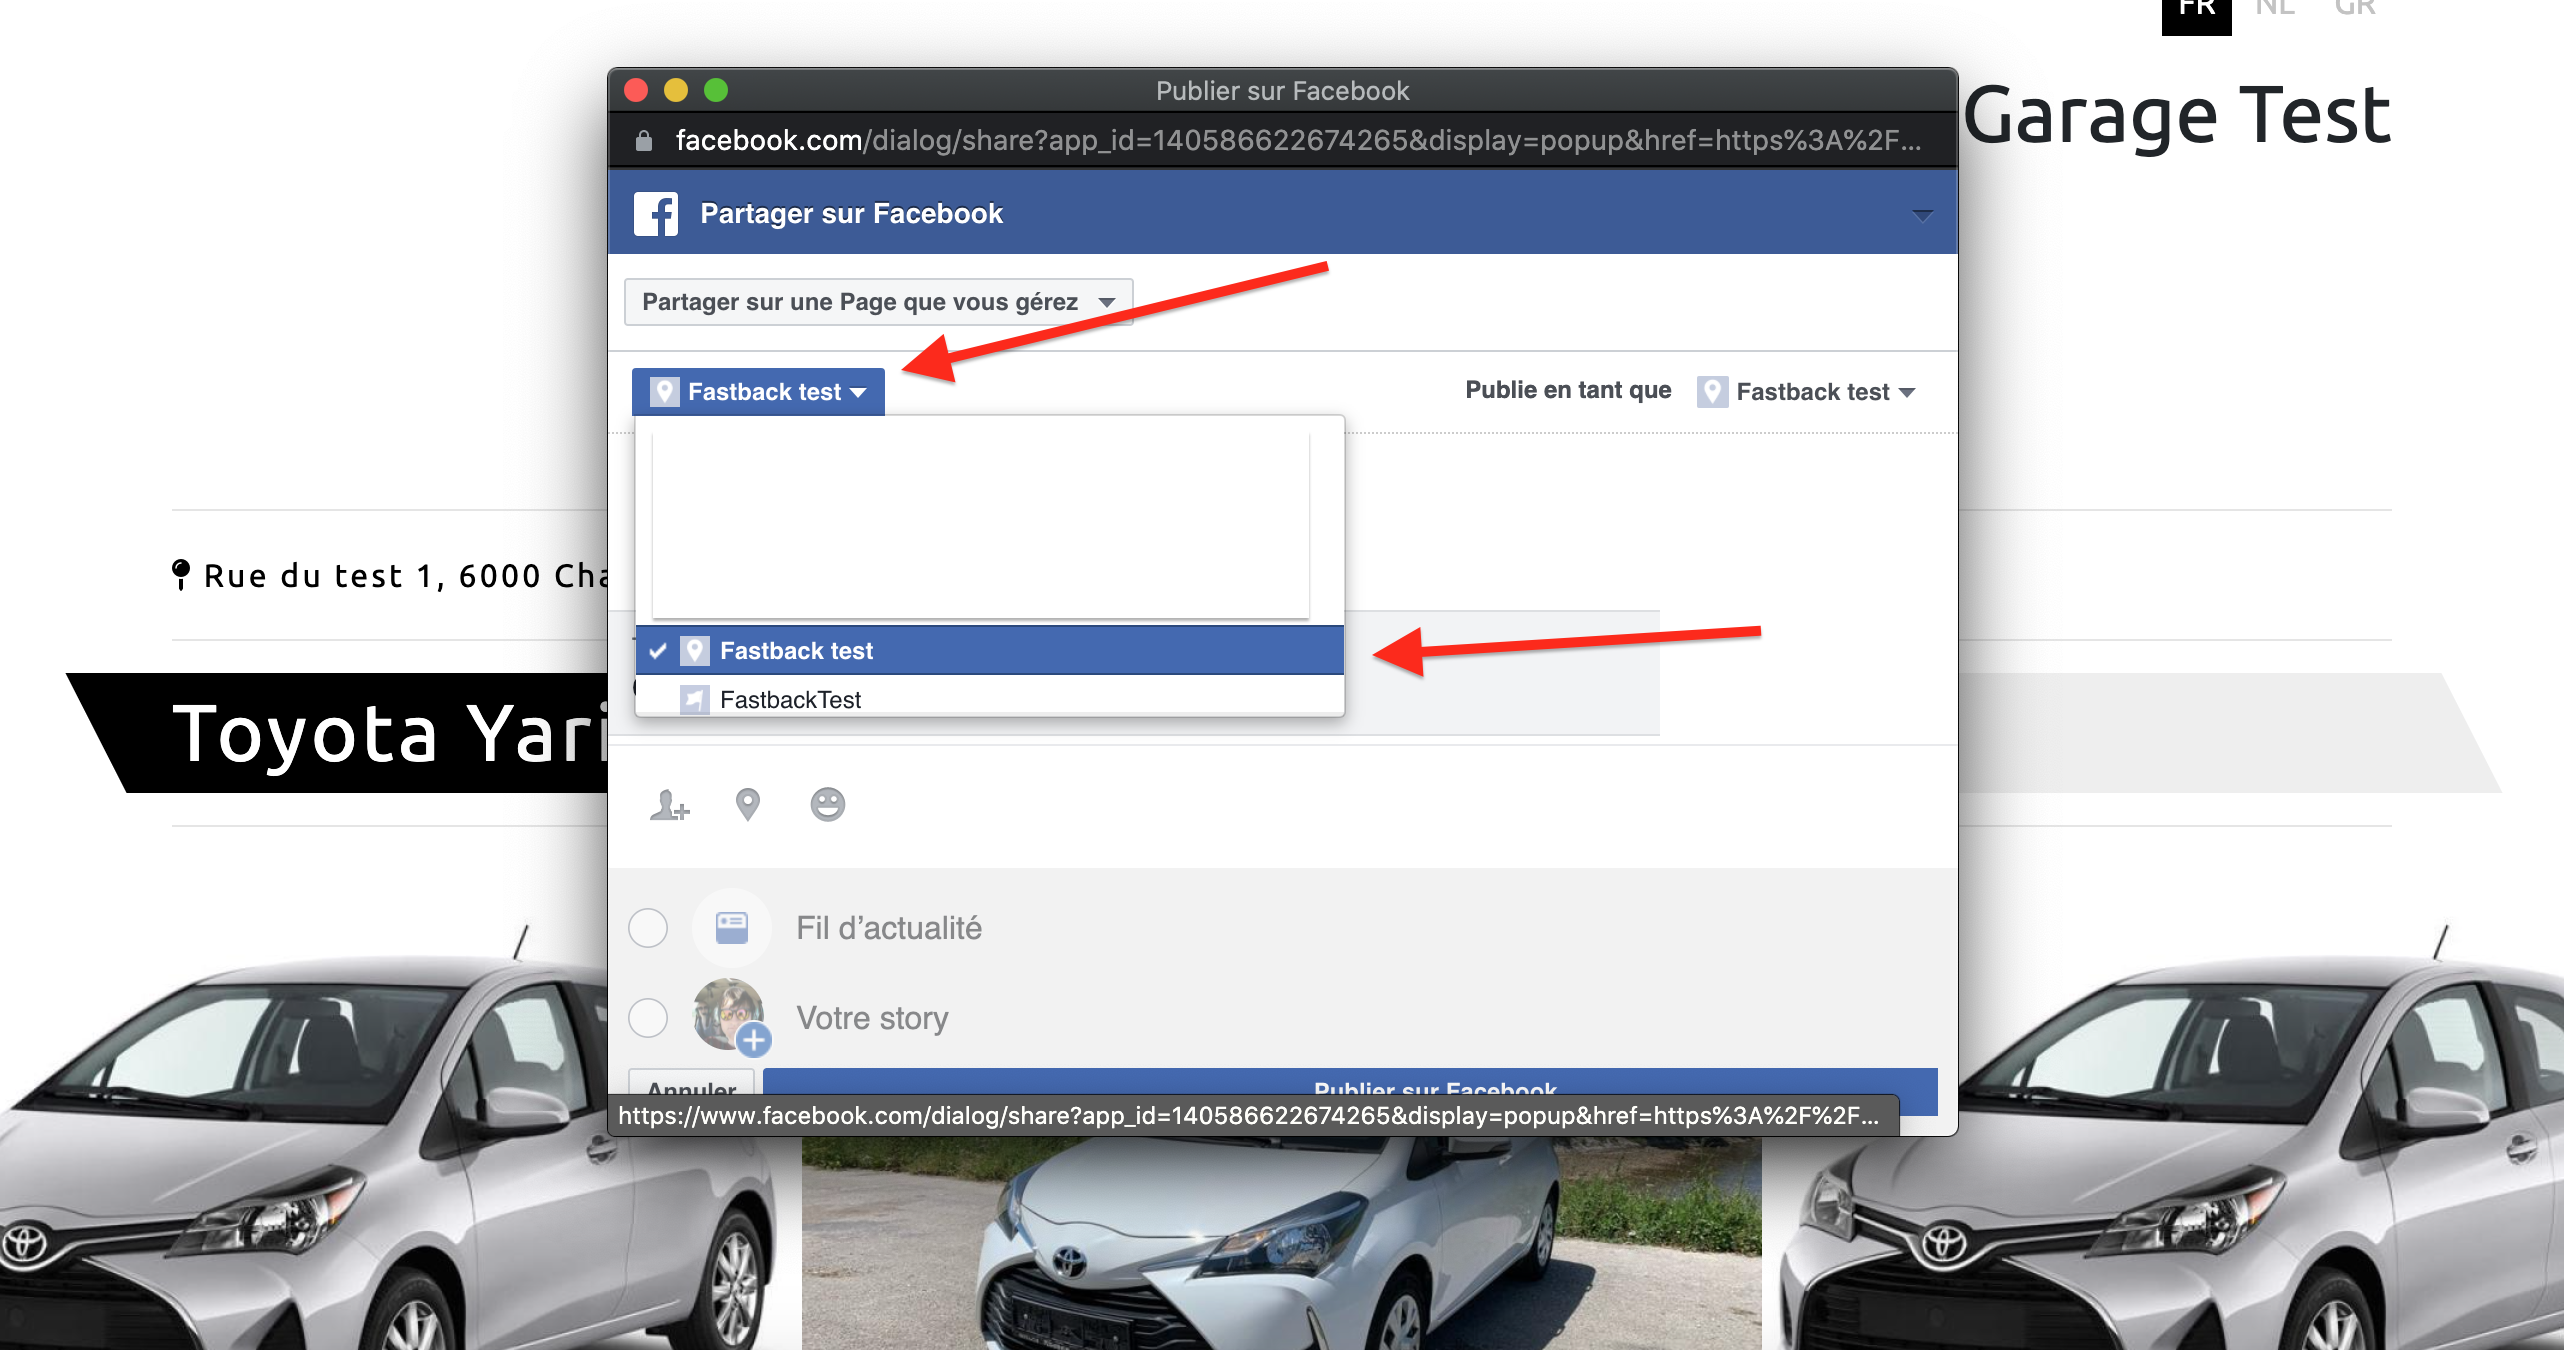
Task: Choose 'Fastback test' checked option in the list
Action: click(989, 651)
